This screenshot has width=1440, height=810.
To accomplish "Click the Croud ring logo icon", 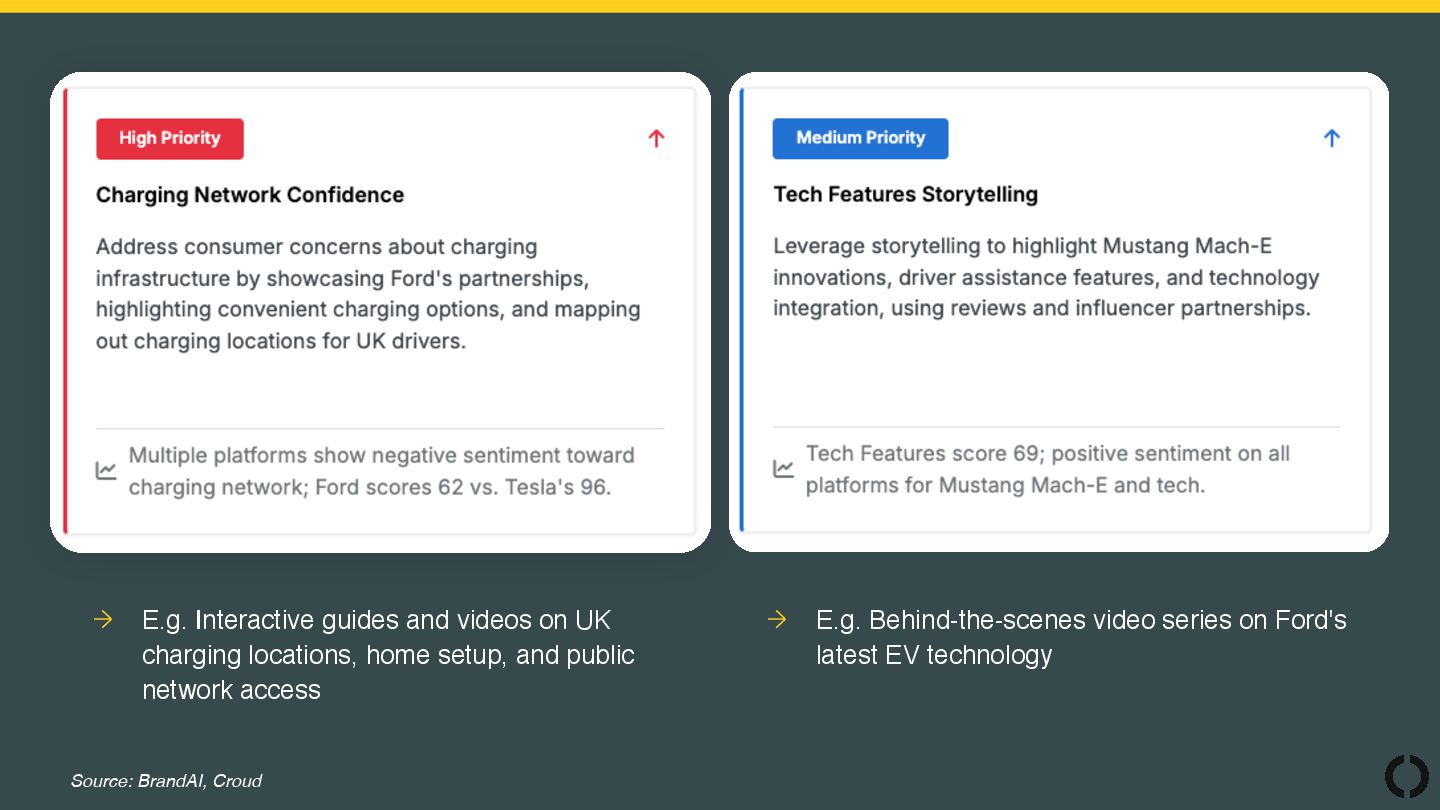I will (x=1406, y=776).
